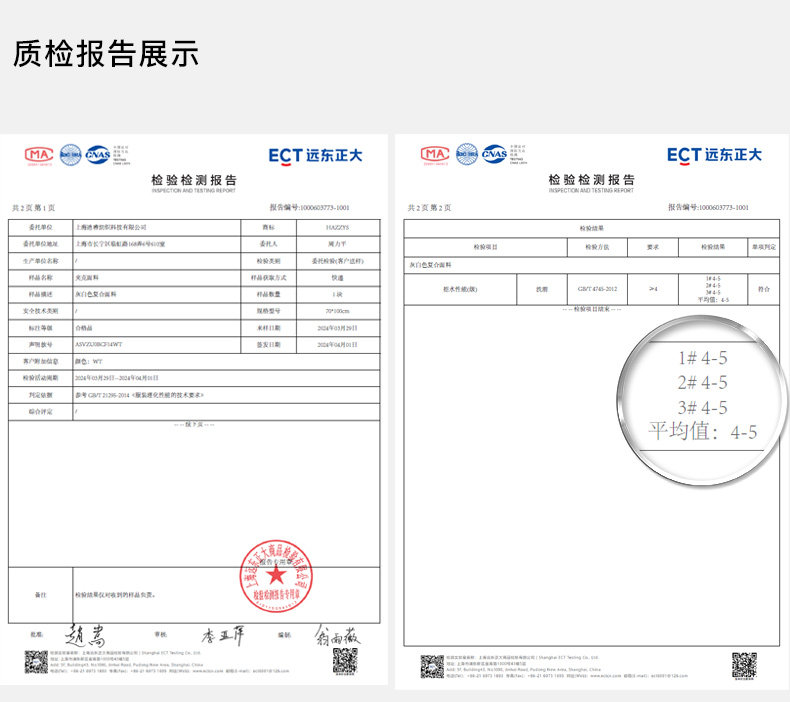790x702 pixels.
Task: Click the report number on page 1
Action: point(310,207)
